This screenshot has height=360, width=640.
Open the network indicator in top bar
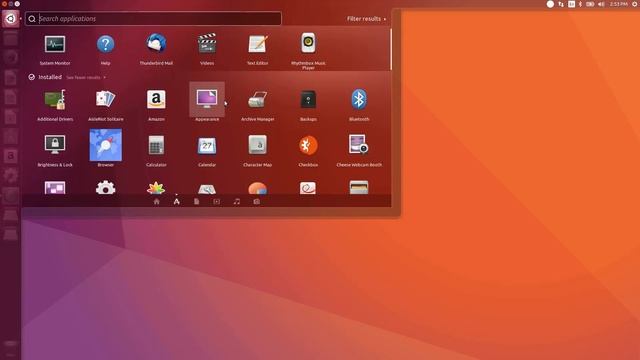coord(561,4)
